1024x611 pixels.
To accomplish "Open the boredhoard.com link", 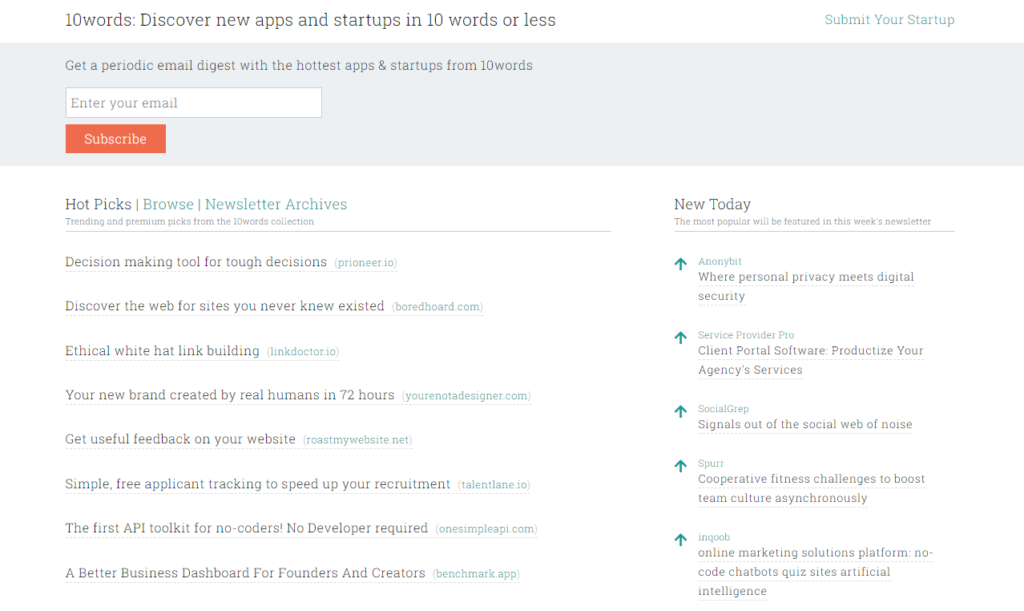I will (437, 307).
